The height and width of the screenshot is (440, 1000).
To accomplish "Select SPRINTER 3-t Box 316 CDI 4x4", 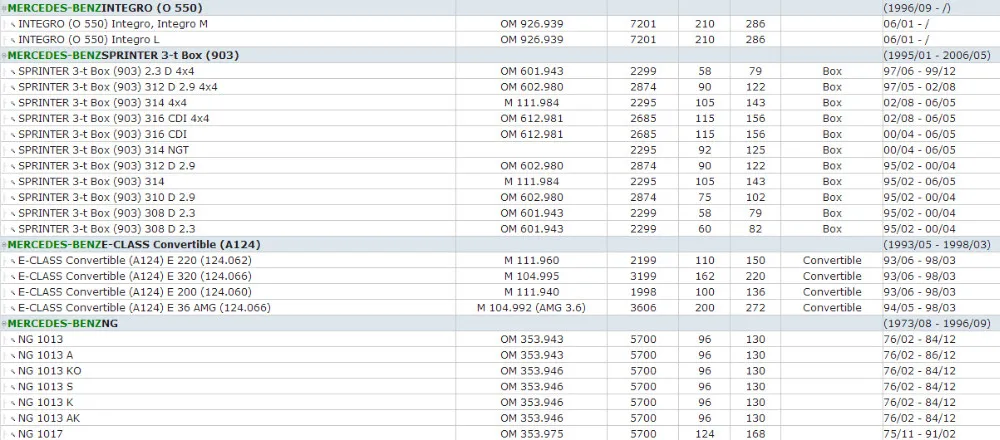I will tap(114, 119).
